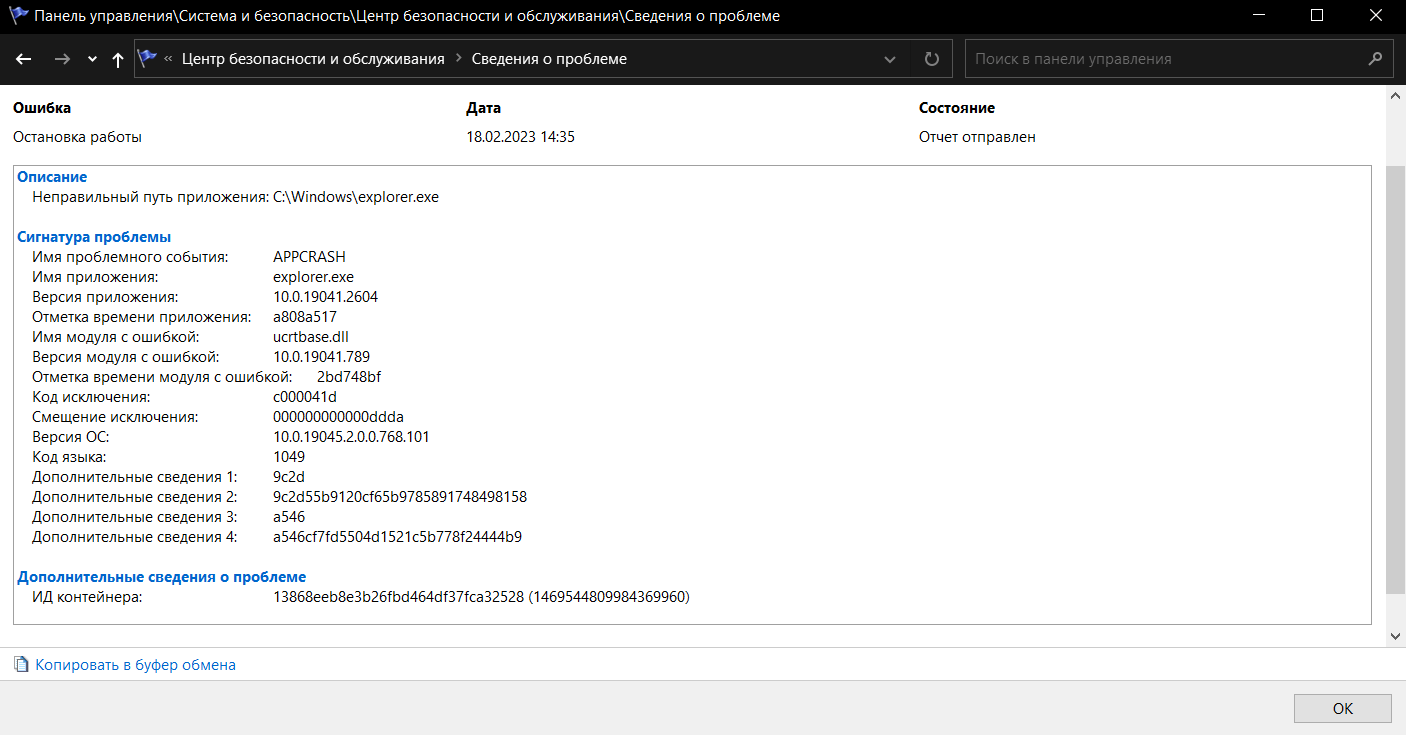Click Дополнительные сведения о проблеме heading
1406x735 pixels.
click(x=161, y=577)
